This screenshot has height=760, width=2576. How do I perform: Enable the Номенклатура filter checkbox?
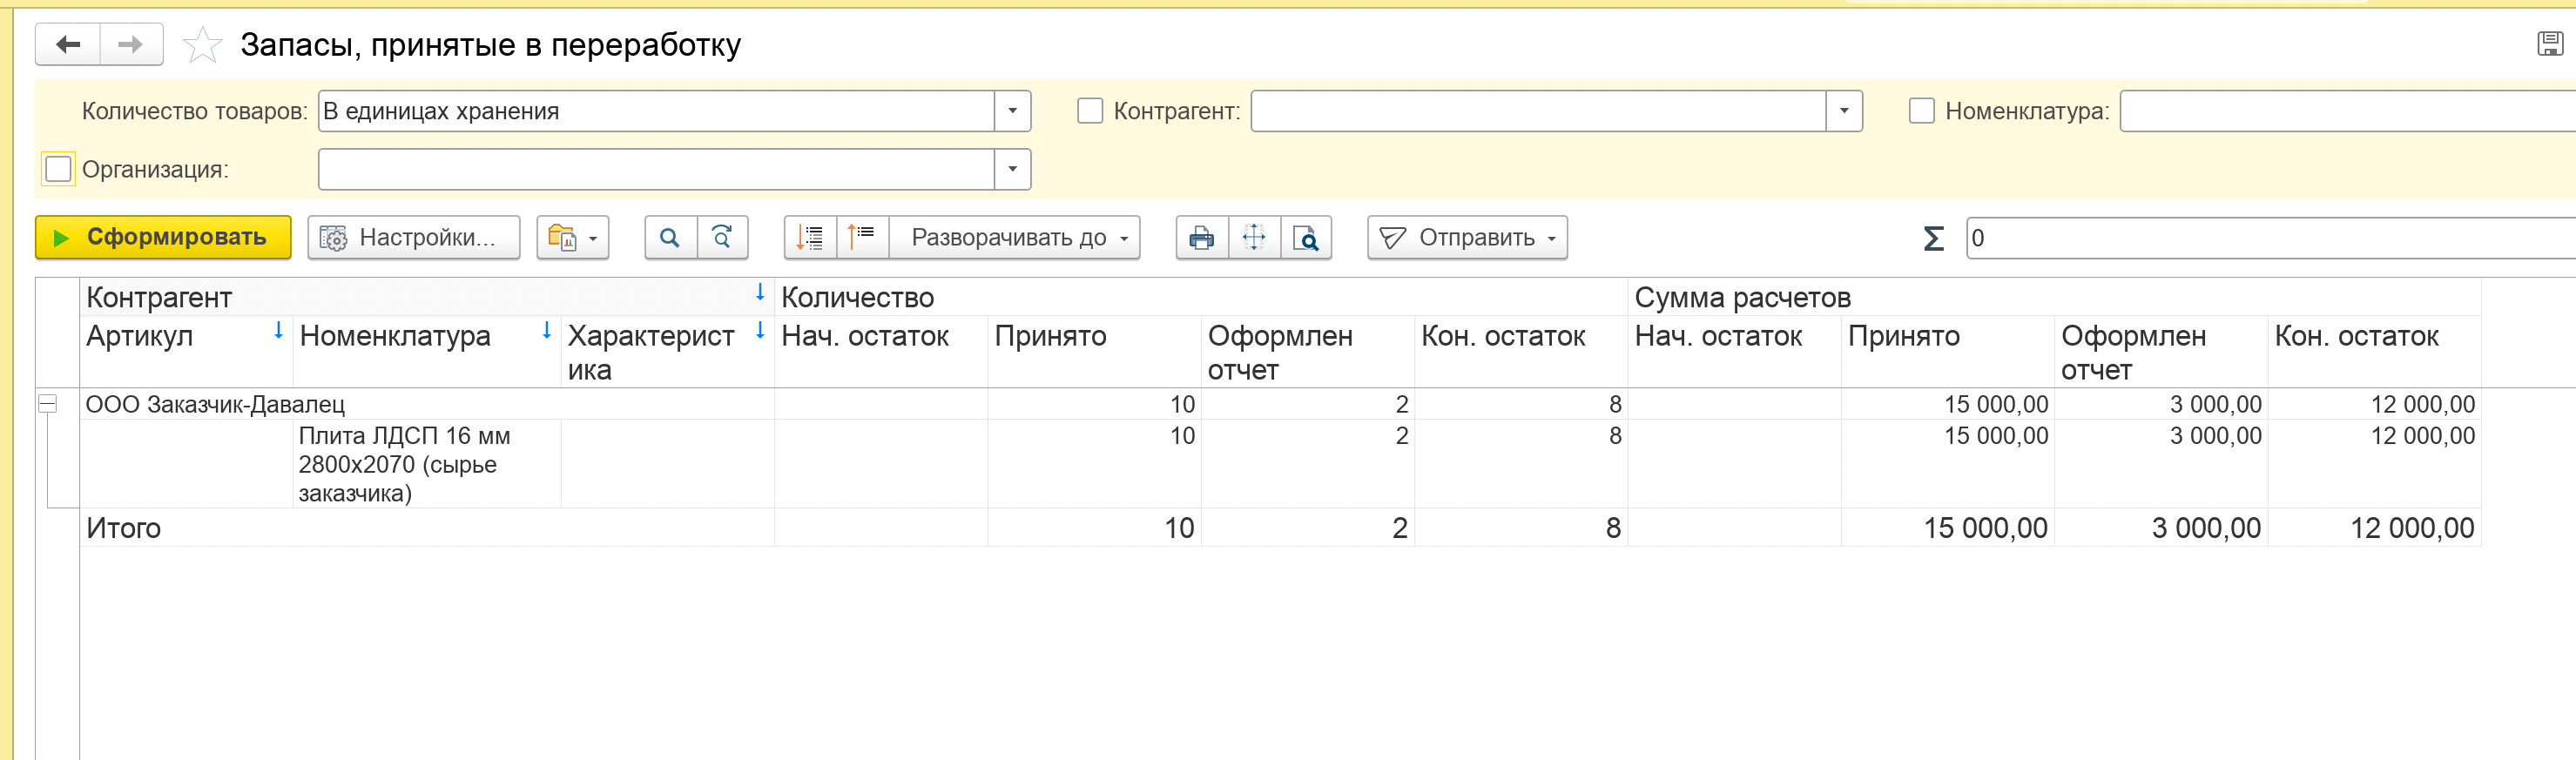[x=1922, y=111]
